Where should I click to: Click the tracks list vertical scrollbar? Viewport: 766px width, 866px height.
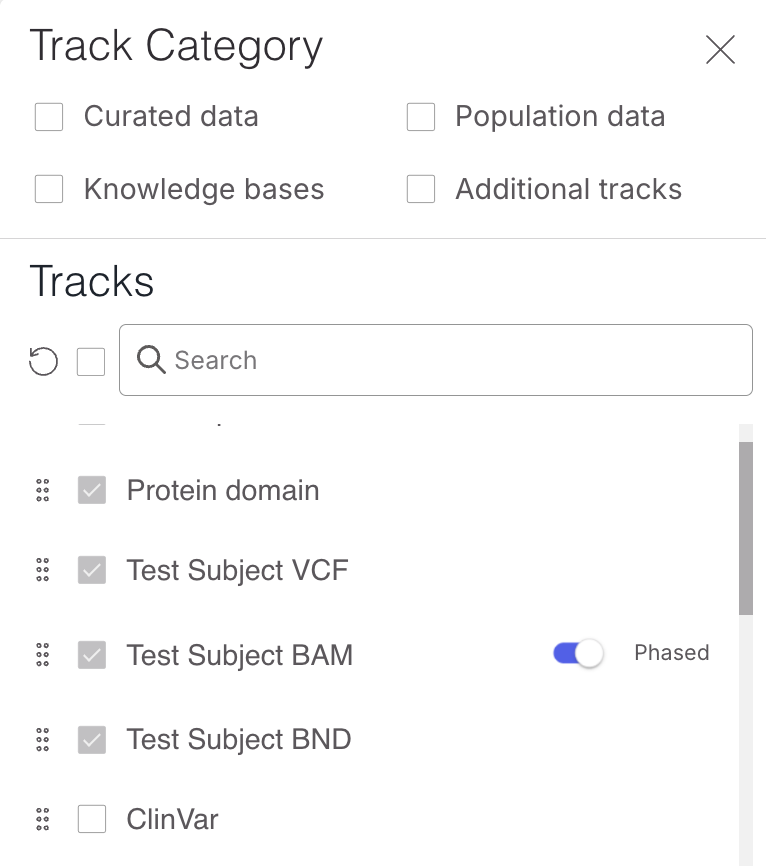click(746, 530)
